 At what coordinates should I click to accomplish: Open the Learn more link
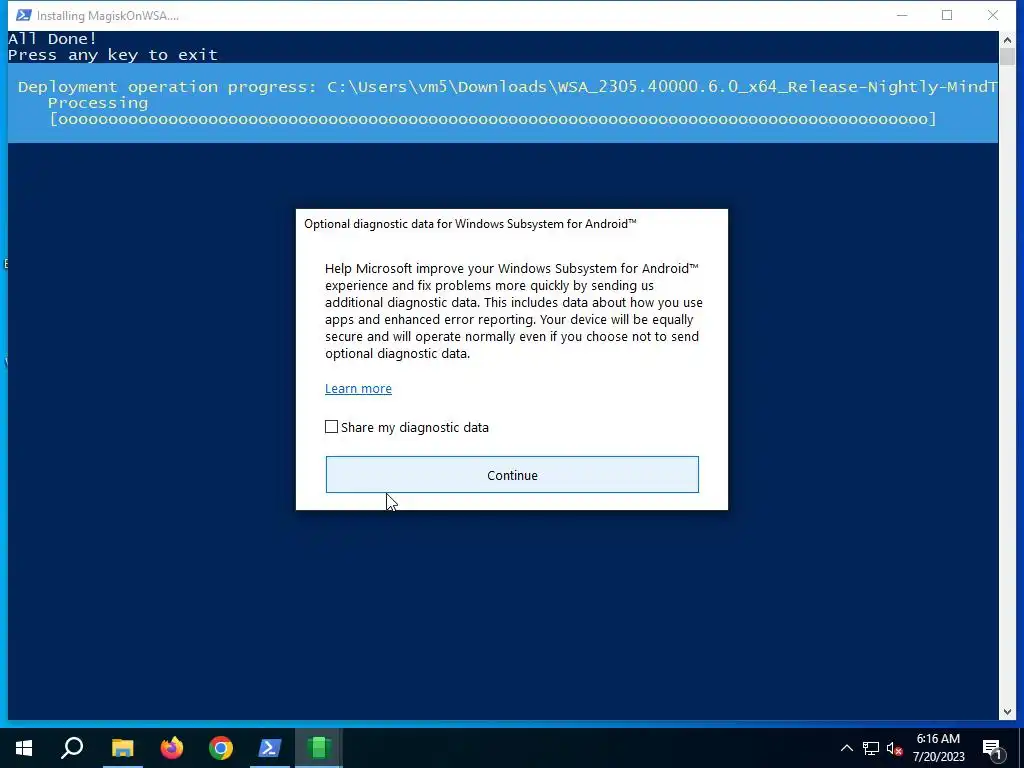click(359, 389)
